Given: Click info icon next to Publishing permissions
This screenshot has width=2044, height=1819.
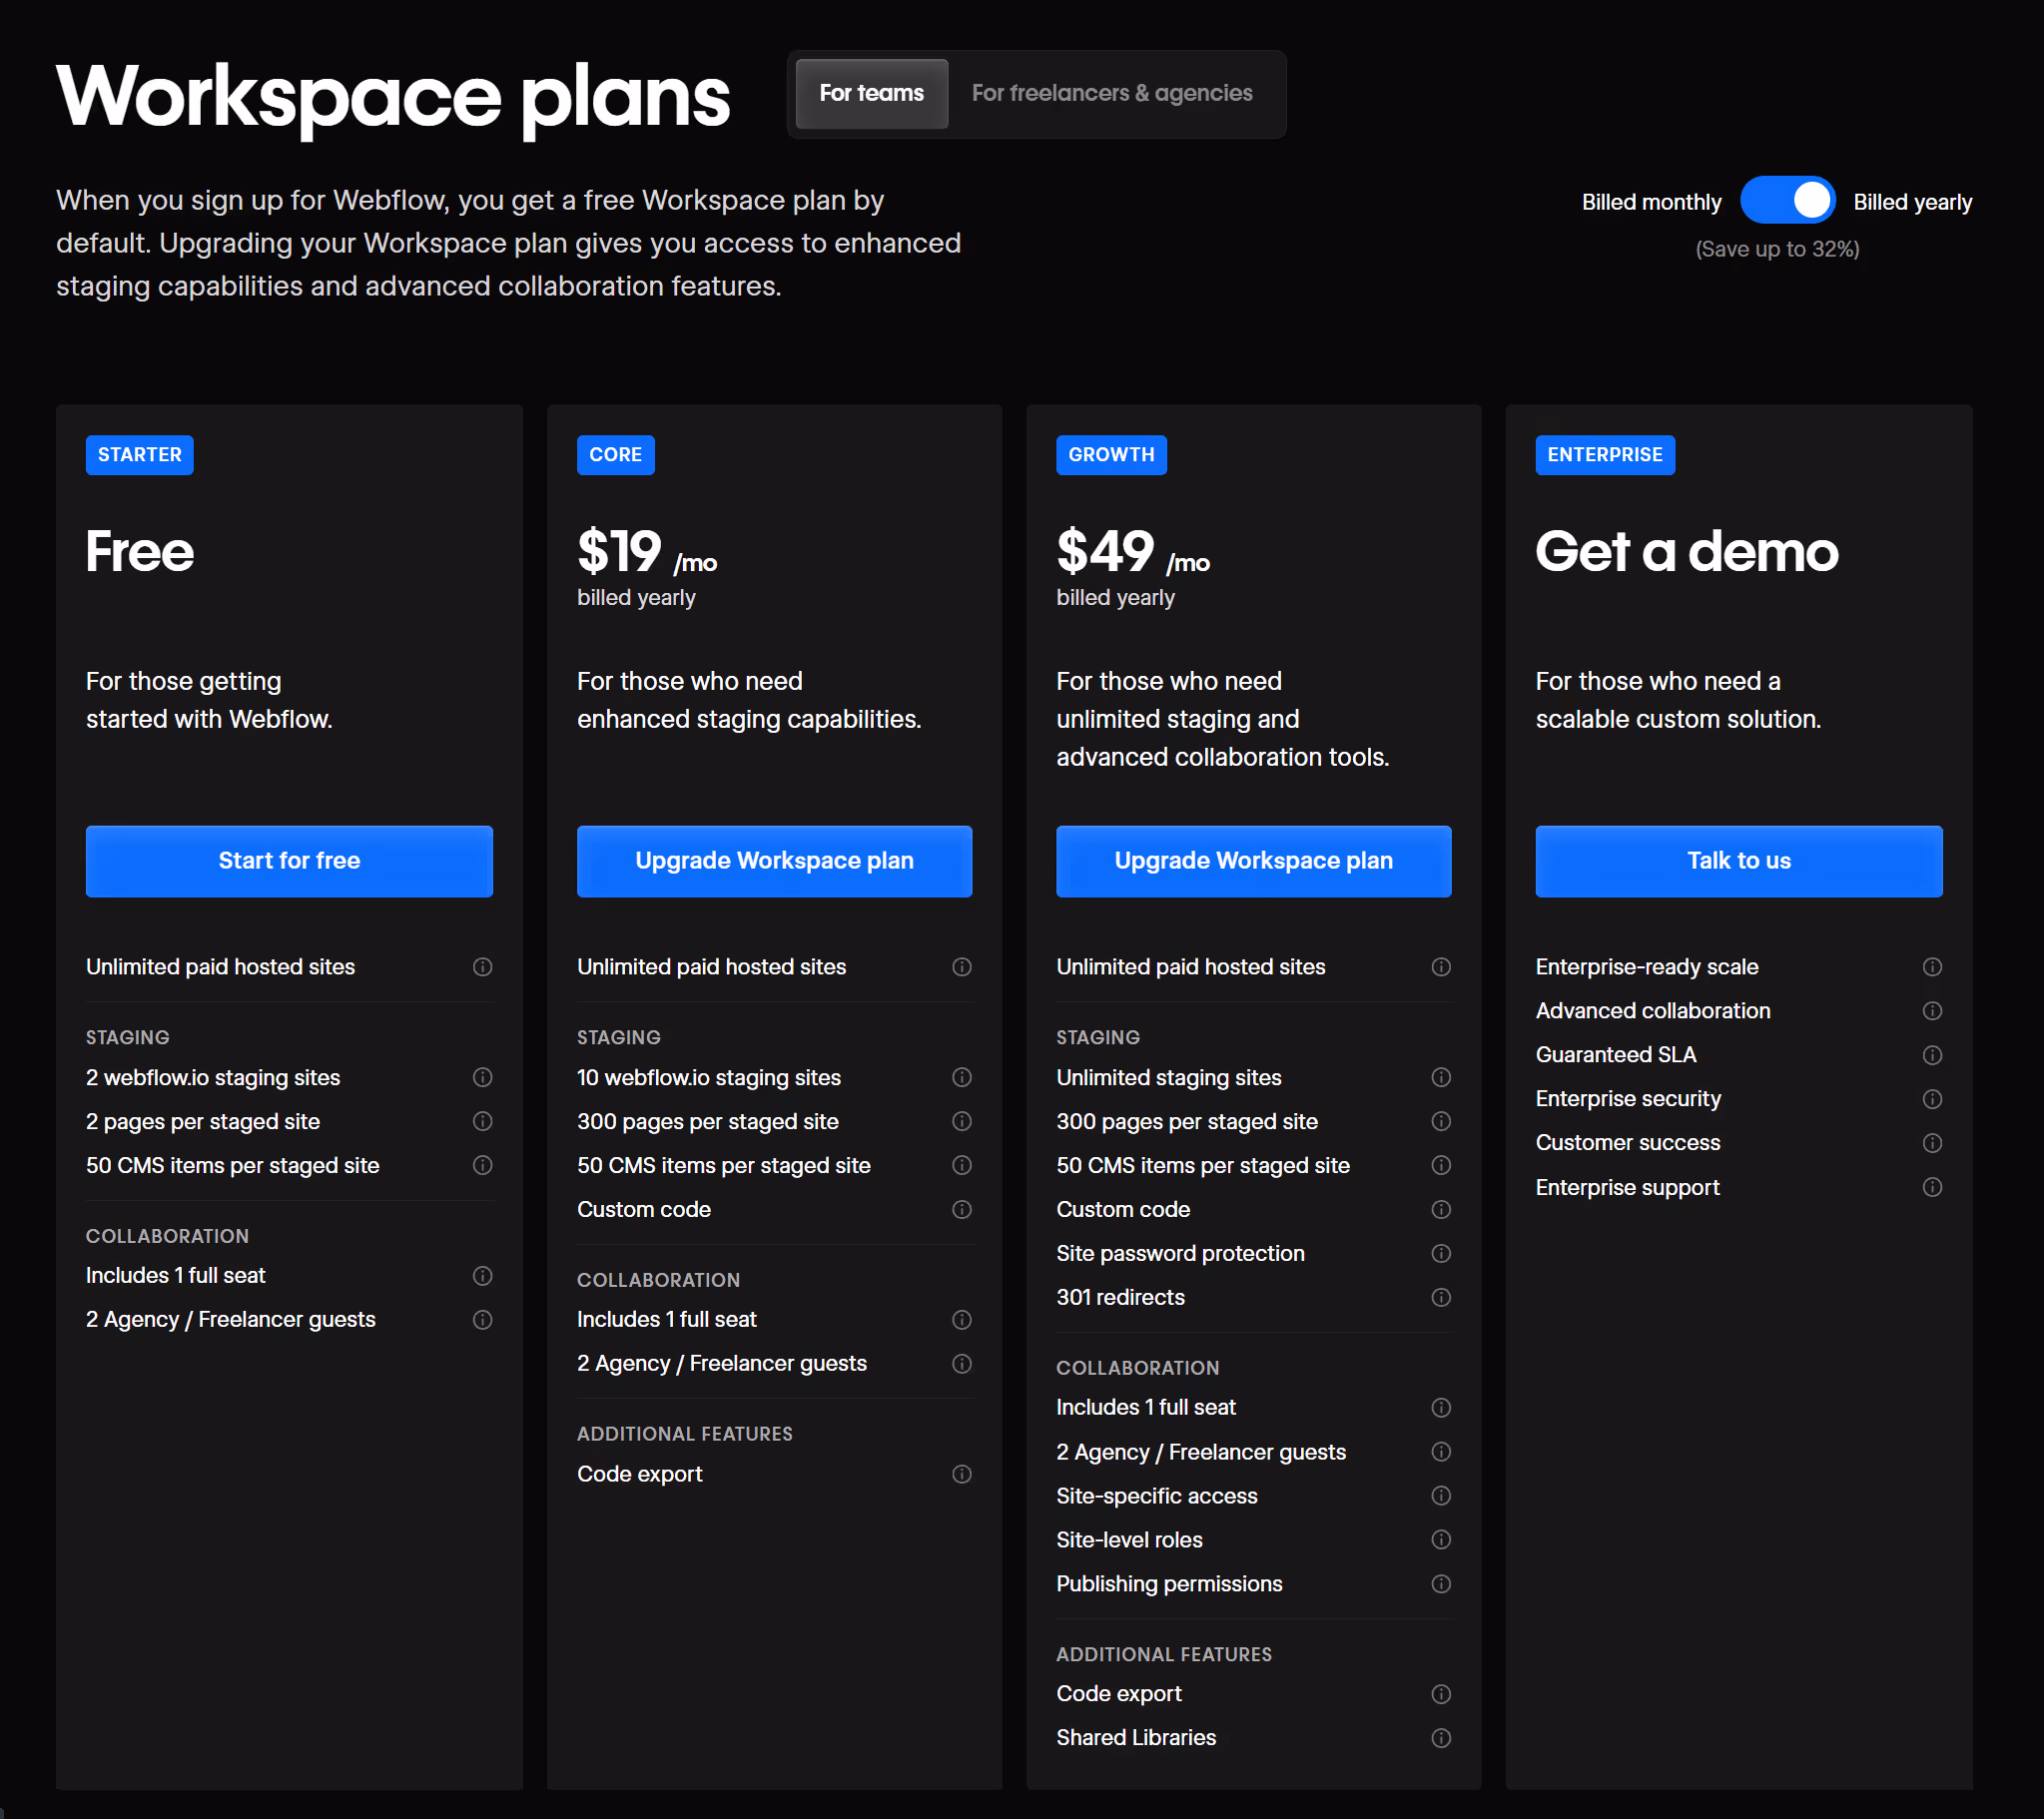Looking at the screenshot, I should tap(1440, 1584).
